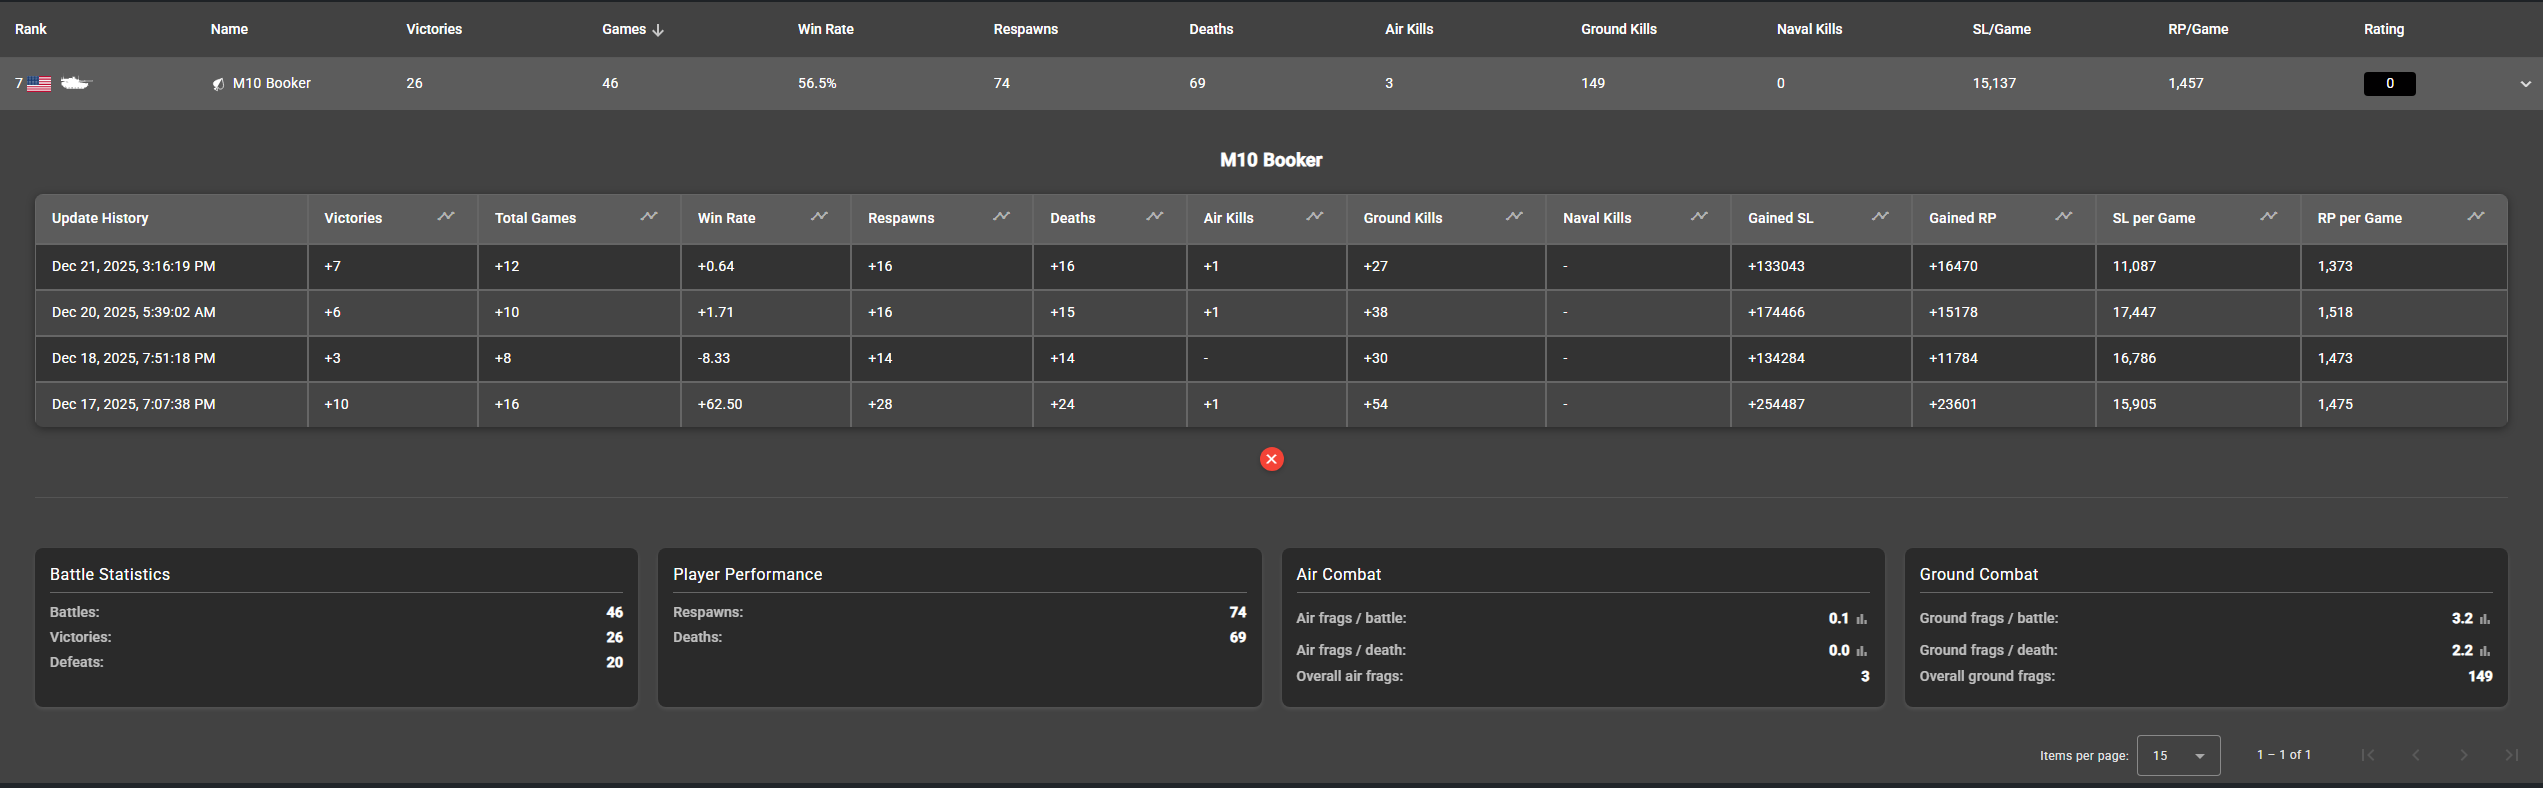Open Ground frags per battle bar chart
The height and width of the screenshot is (788, 2543).
2485,619
